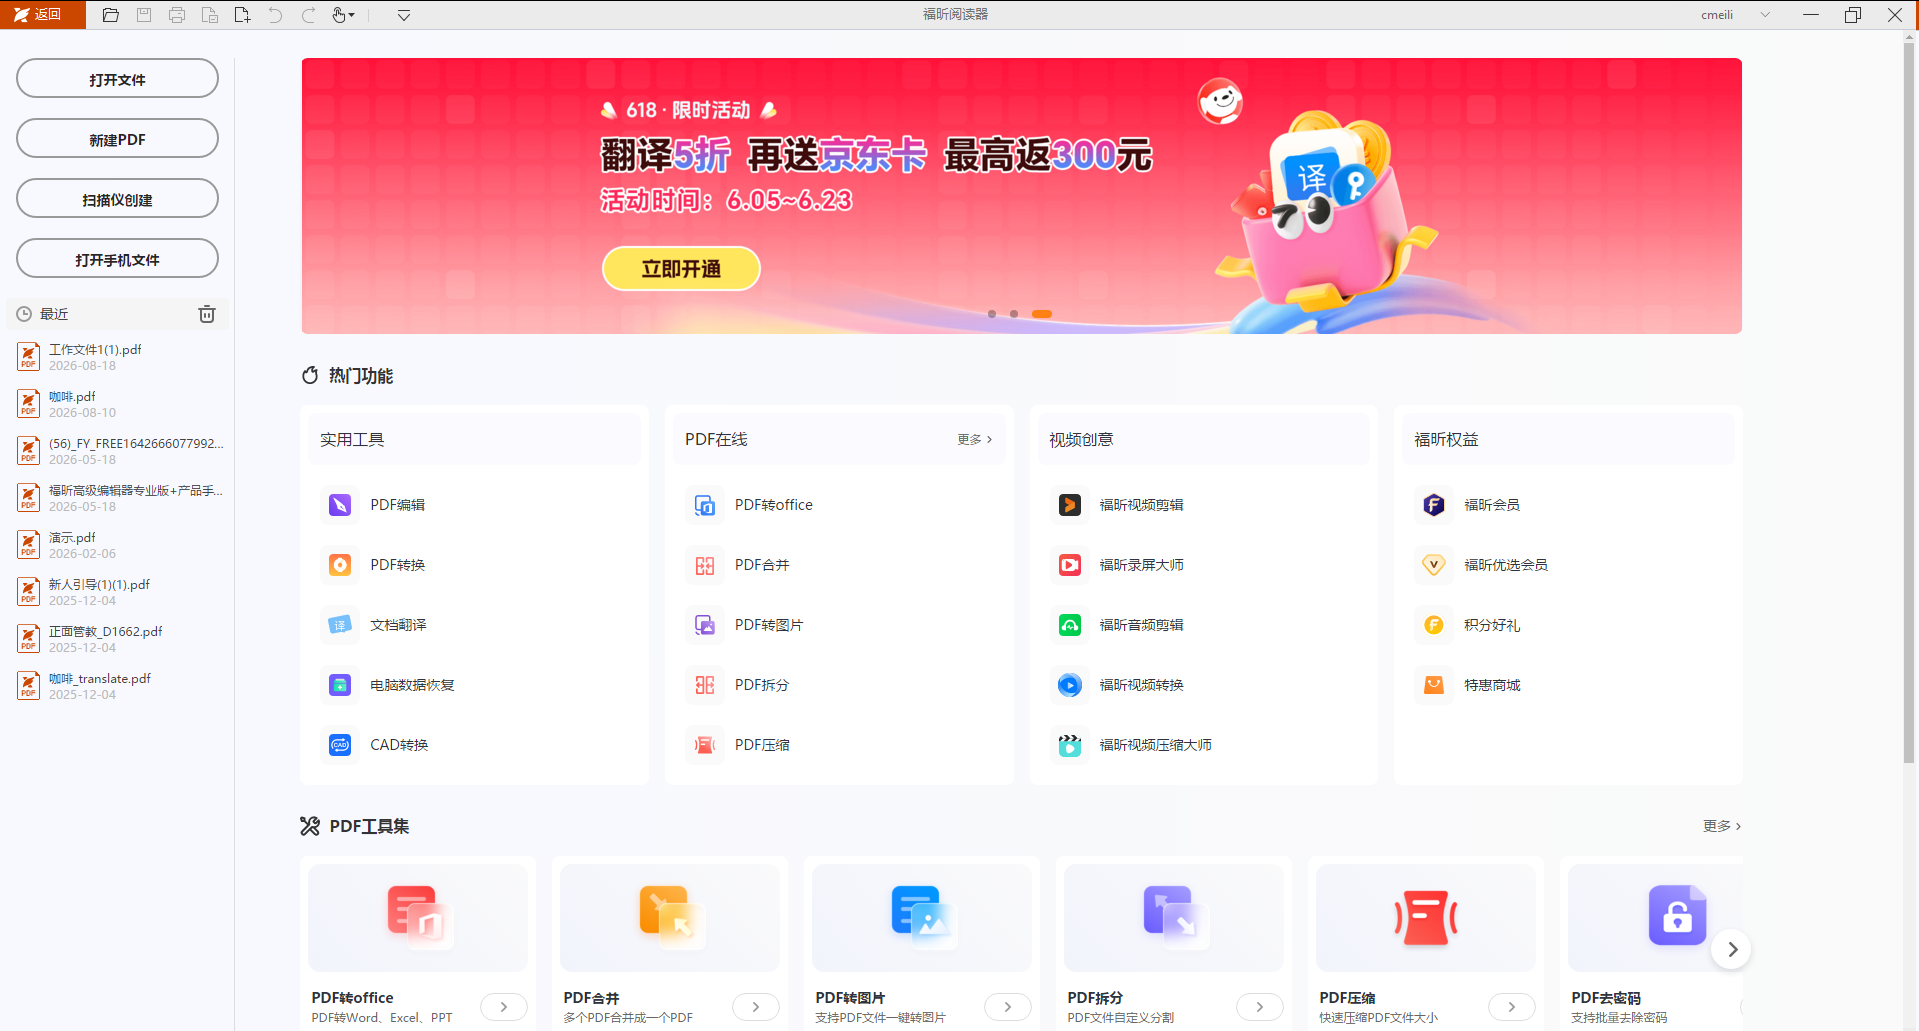Click the PDF合并 online icon
Viewport: 1919px width, 1031px height.
click(705, 565)
